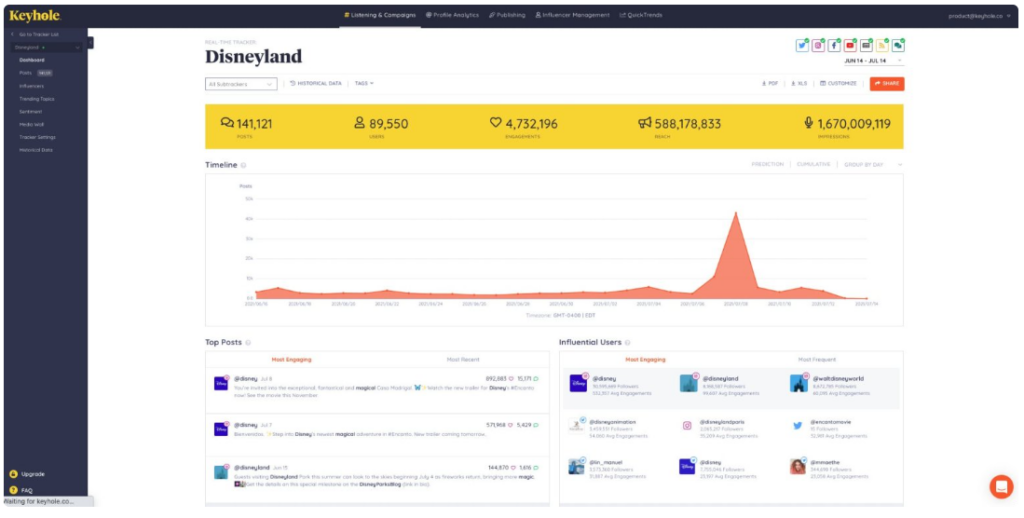Viewport: 1024px width, 518px height.
Task: Expand the Jun 14 - Jul 14 date range
Action: click(873, 61)
